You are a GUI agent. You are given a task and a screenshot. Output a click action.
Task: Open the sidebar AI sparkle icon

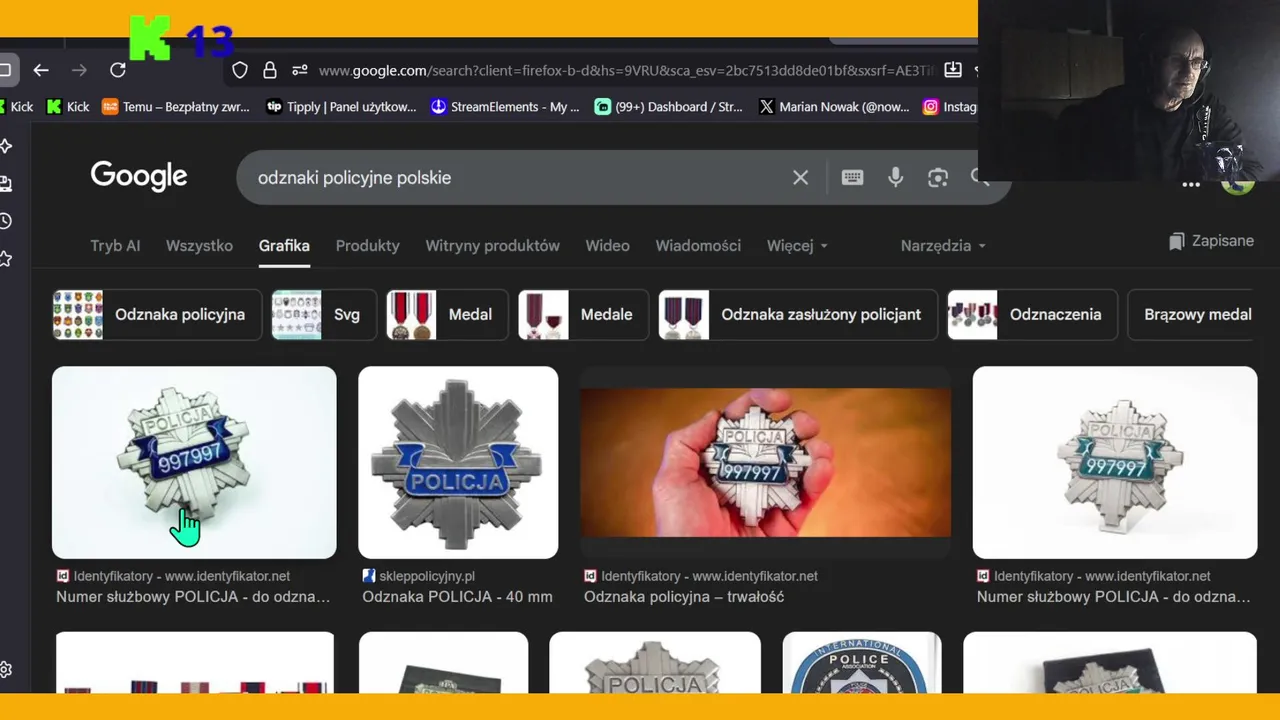tap(5, 146)
